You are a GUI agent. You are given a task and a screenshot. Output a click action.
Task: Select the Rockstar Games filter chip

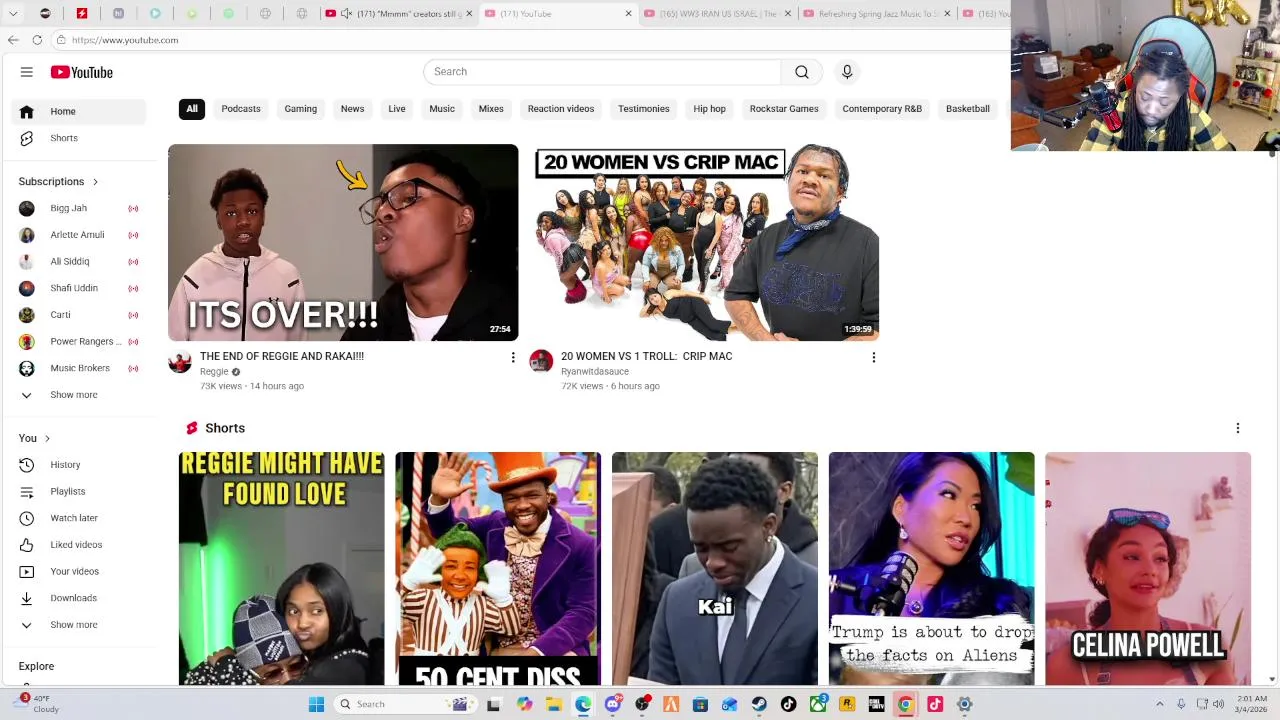pos(784,109)
